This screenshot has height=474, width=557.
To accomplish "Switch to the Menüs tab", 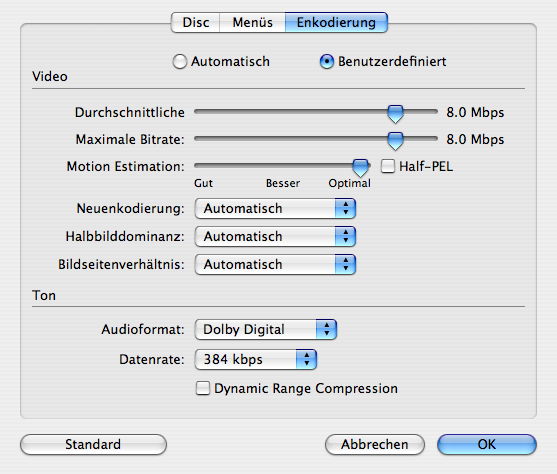I will 253,22.
